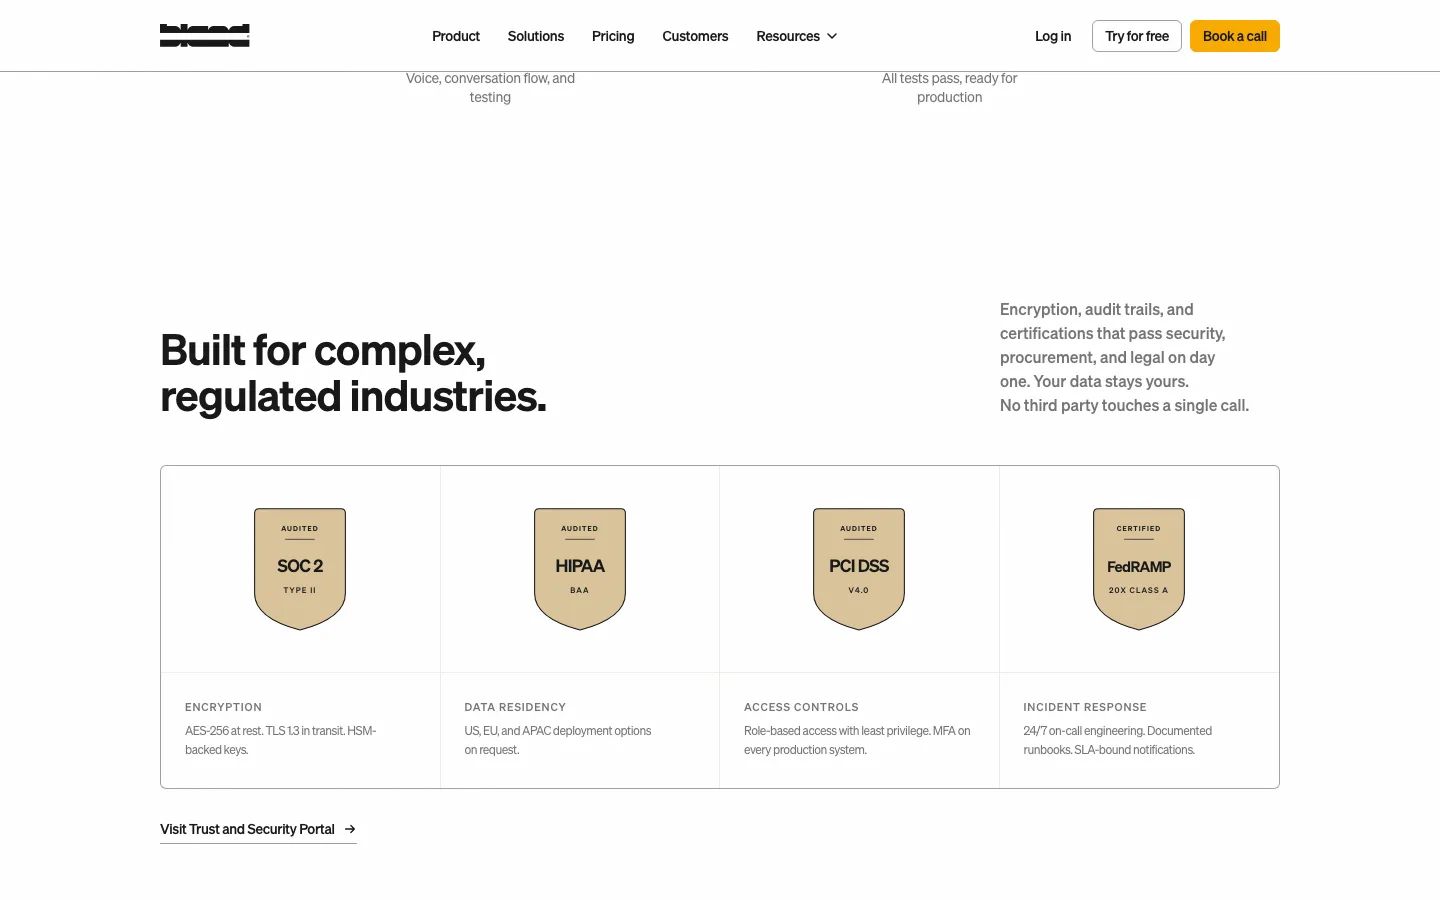Click the Bland logo in the header
The width and height of the screenshot is (1440, 900).
tap(205, 36)
